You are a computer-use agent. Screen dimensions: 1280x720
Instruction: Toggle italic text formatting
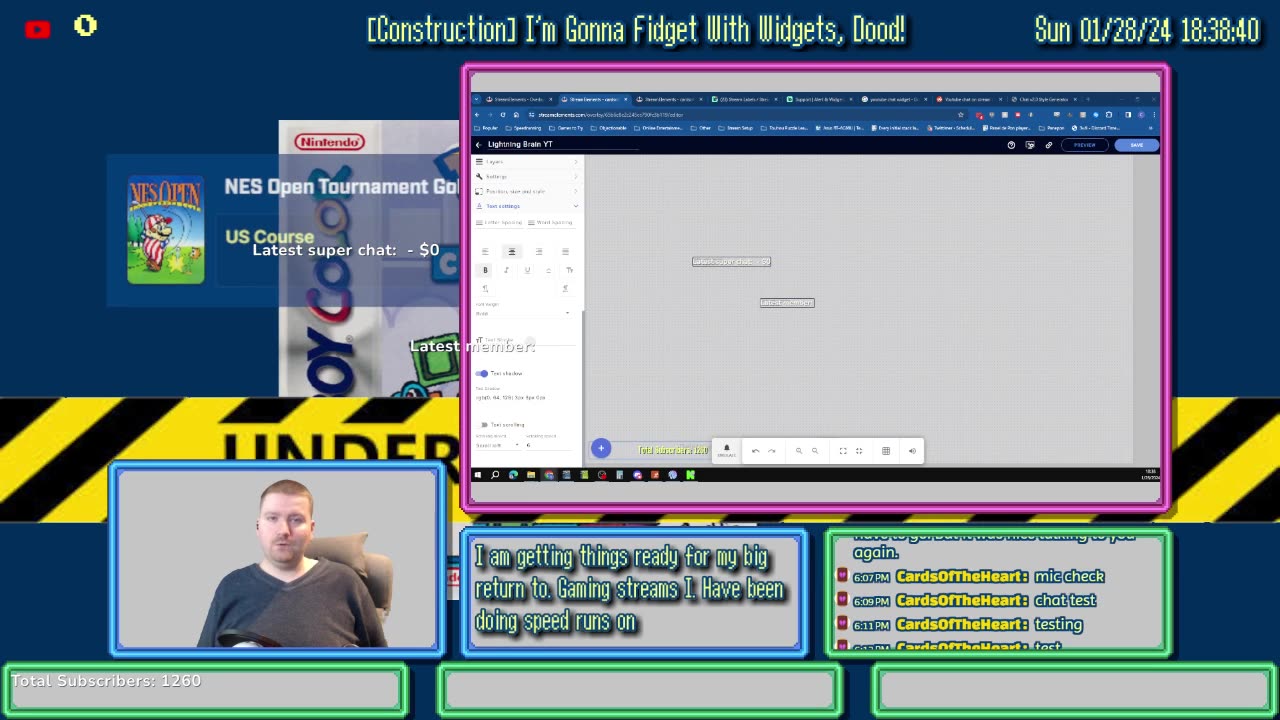(x=506, y=270)
